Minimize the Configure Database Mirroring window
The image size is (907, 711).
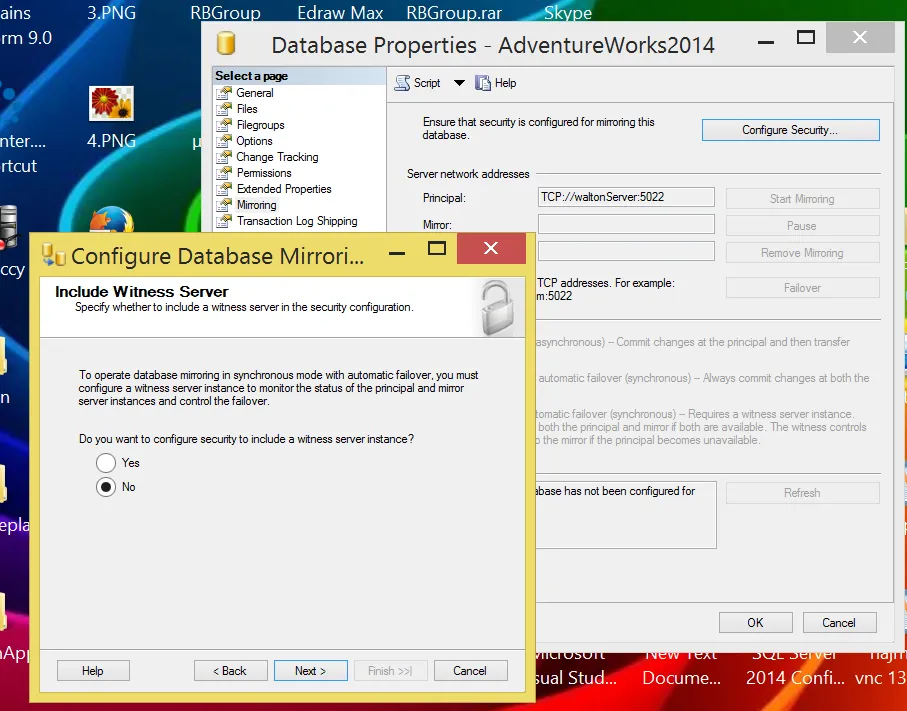(x=397, y=252)
